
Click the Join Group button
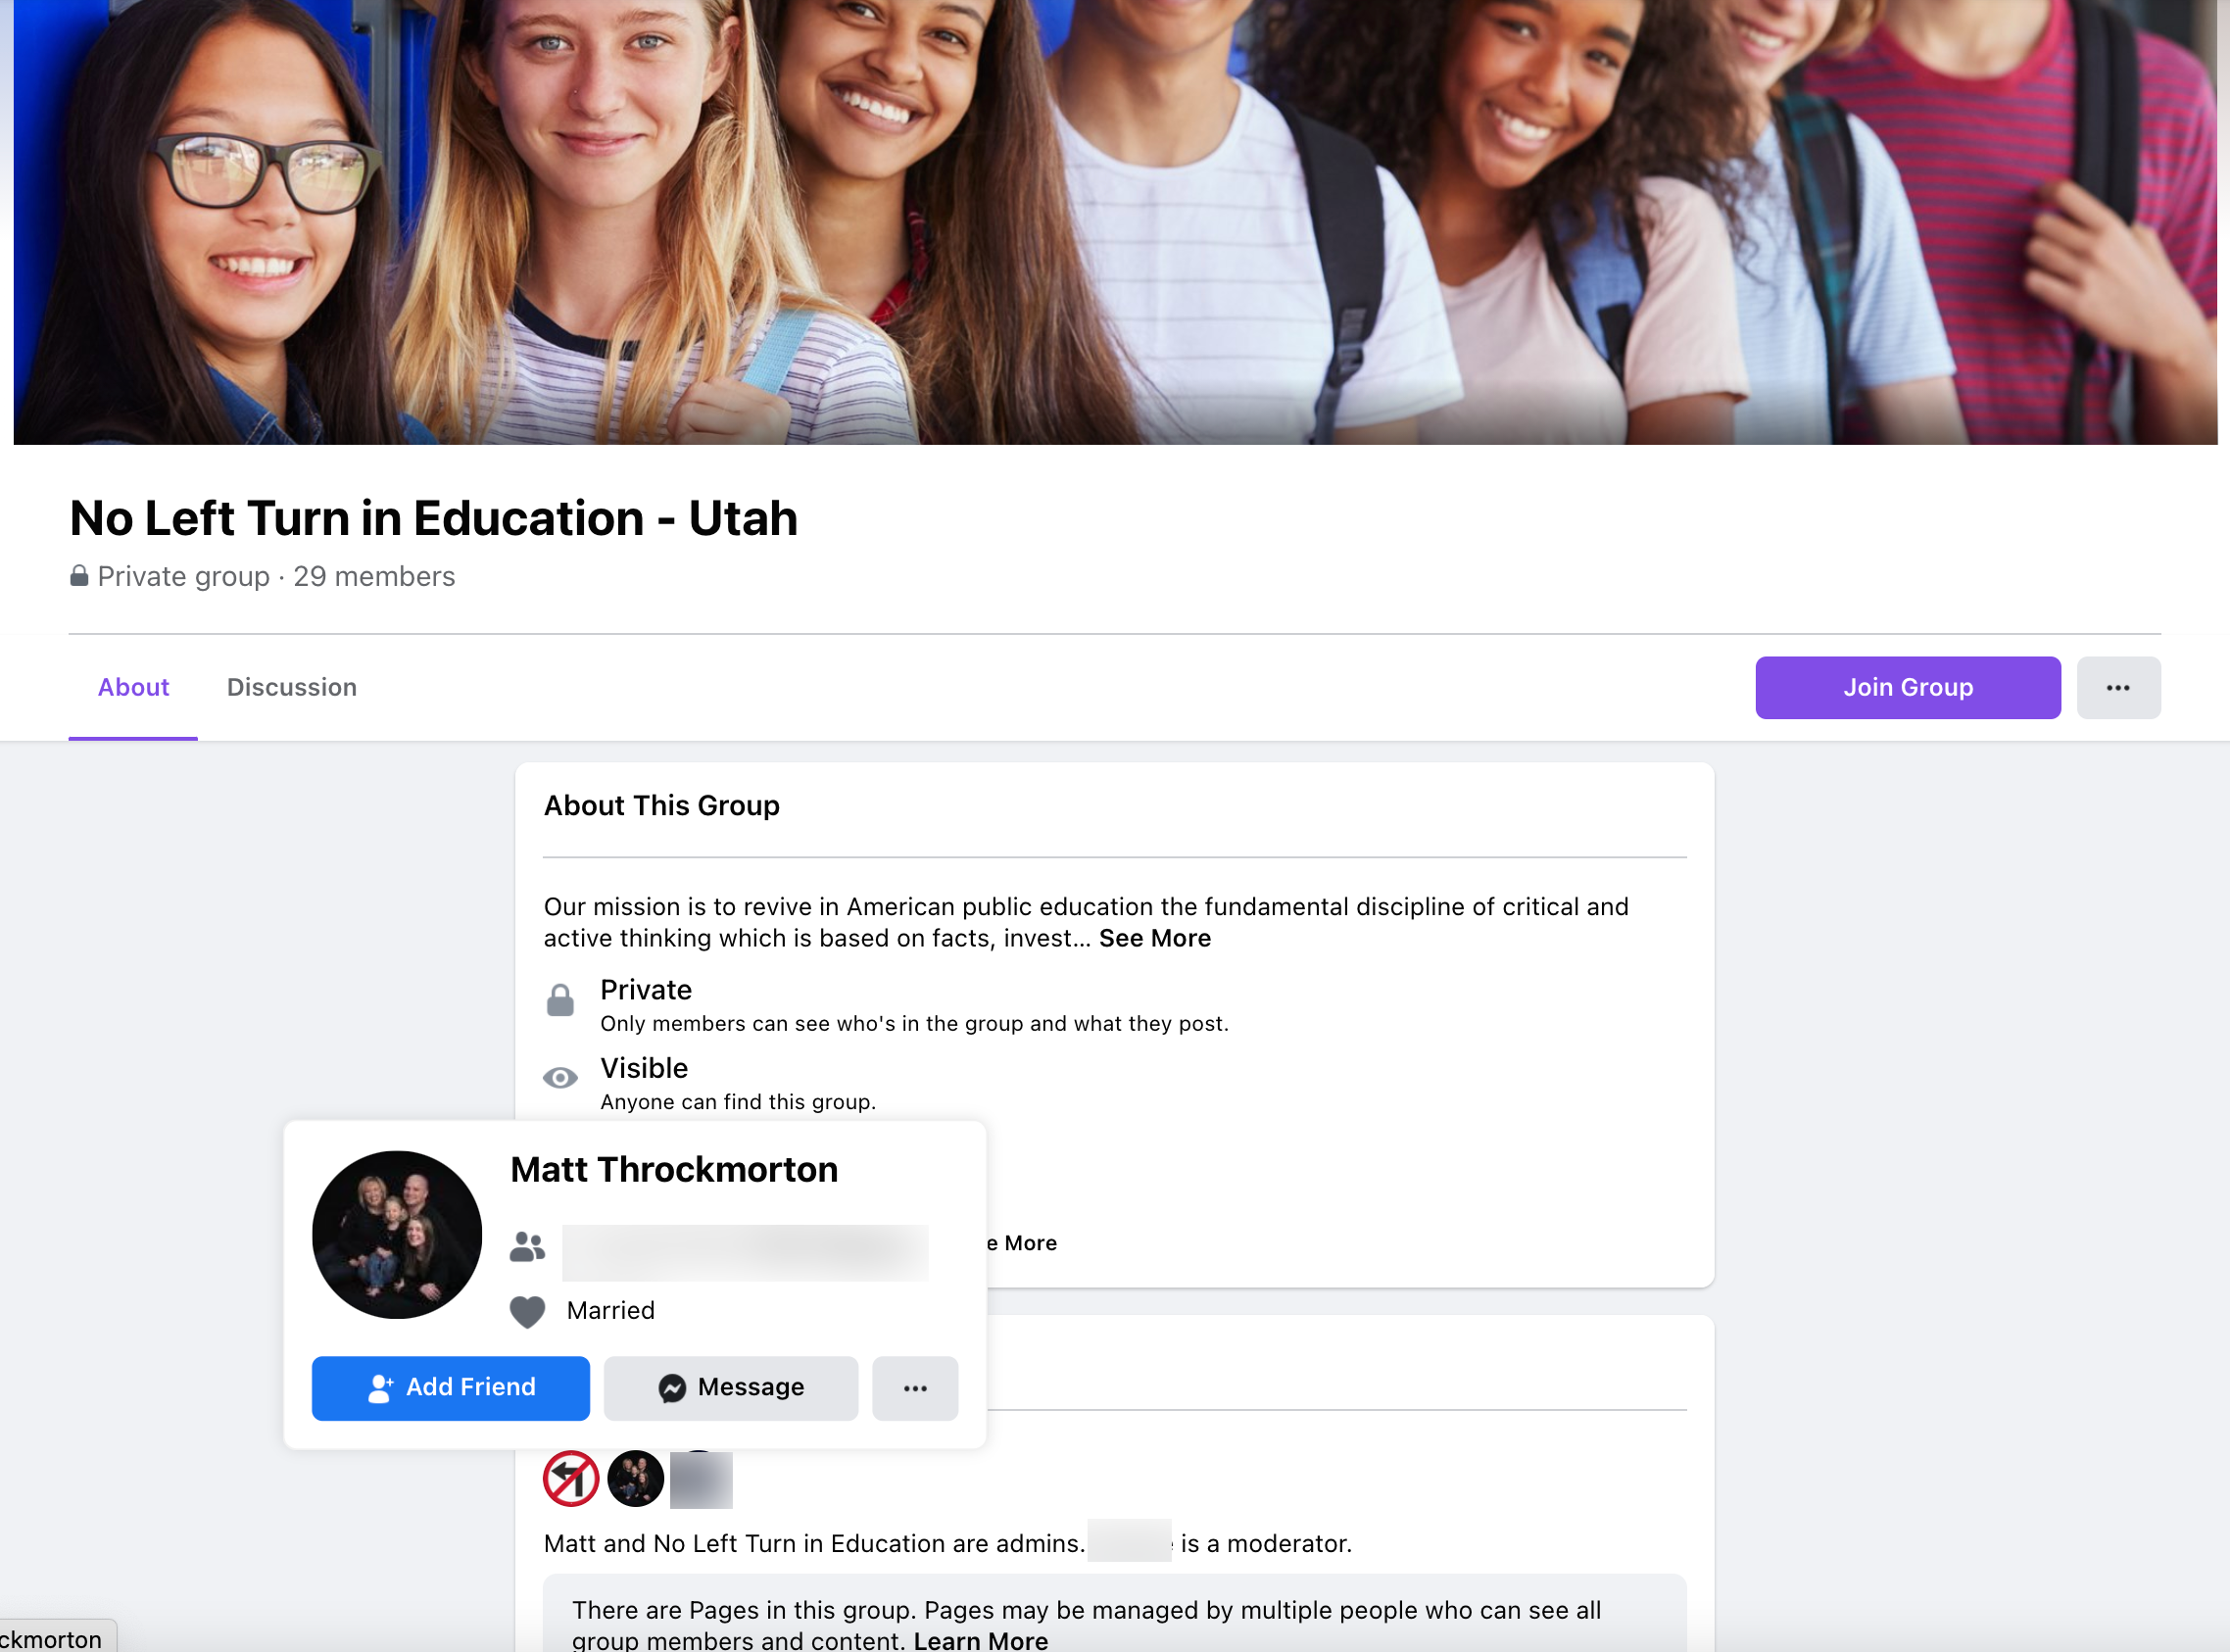(1907, 688)
